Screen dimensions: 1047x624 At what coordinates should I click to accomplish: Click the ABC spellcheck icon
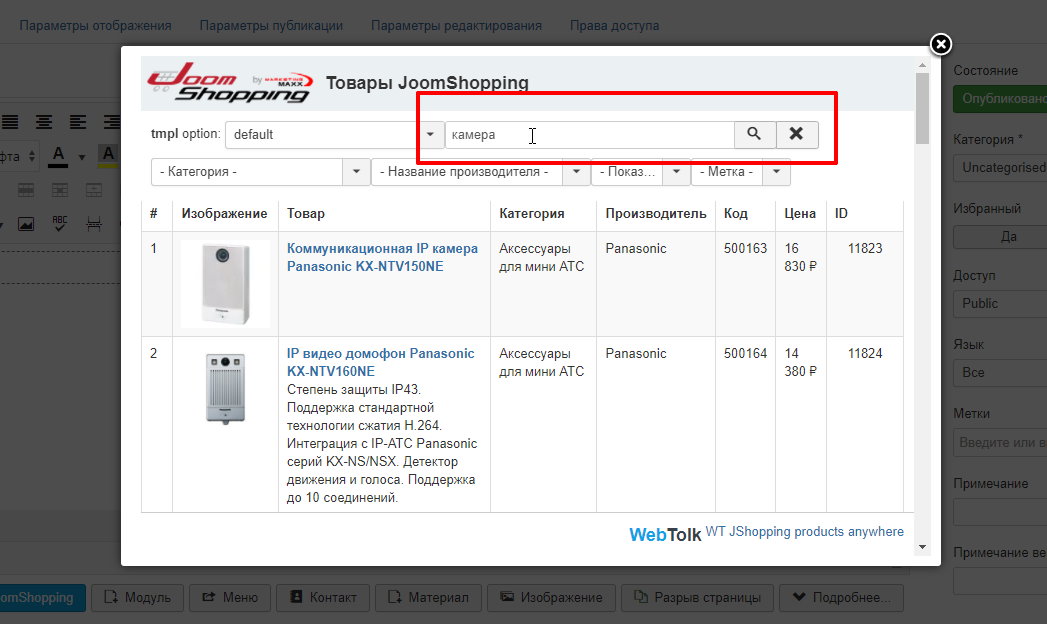tap(59, 223)
